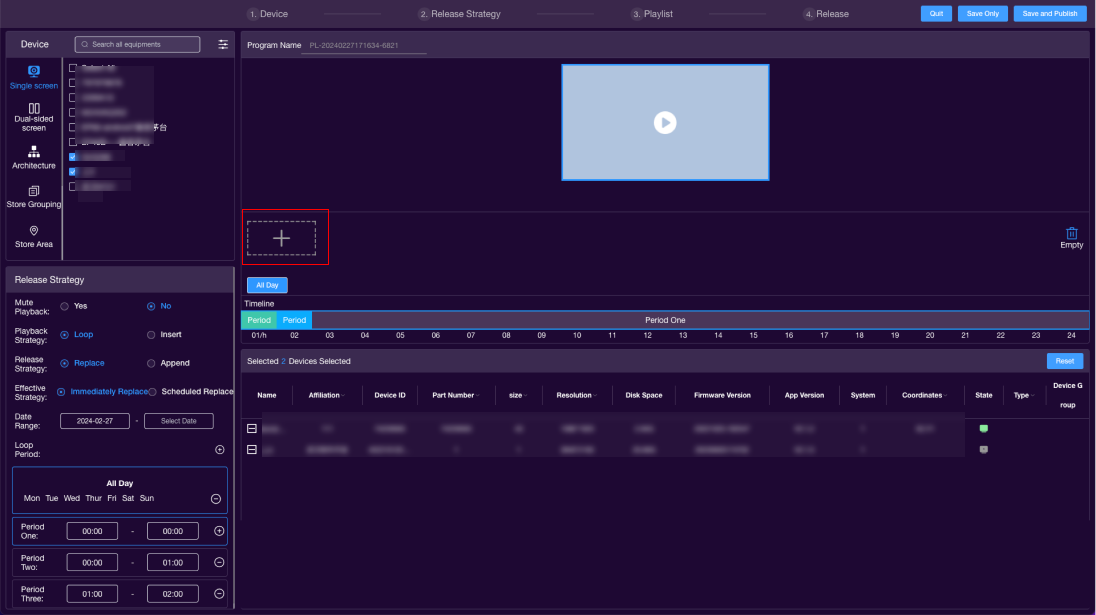Open the start date picker 2024-02-27

coord(95,421)
